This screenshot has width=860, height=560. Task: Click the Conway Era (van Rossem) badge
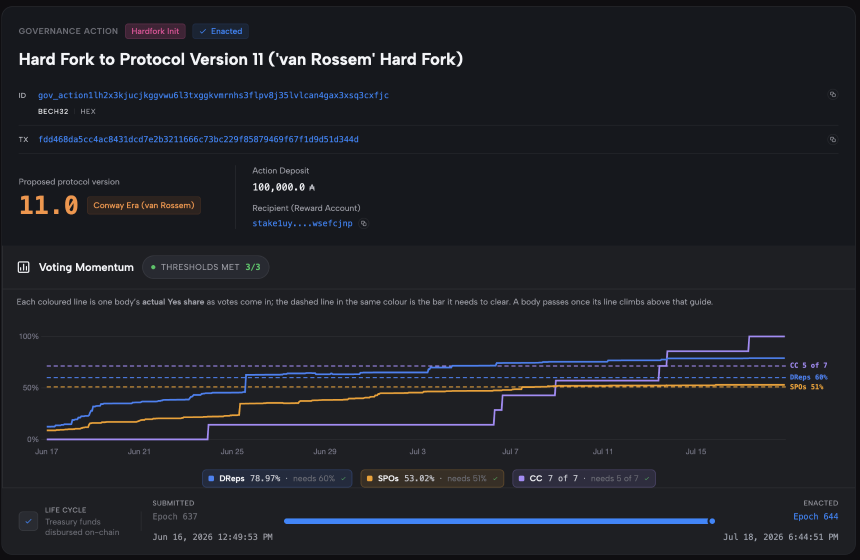[x=144, y=205]
